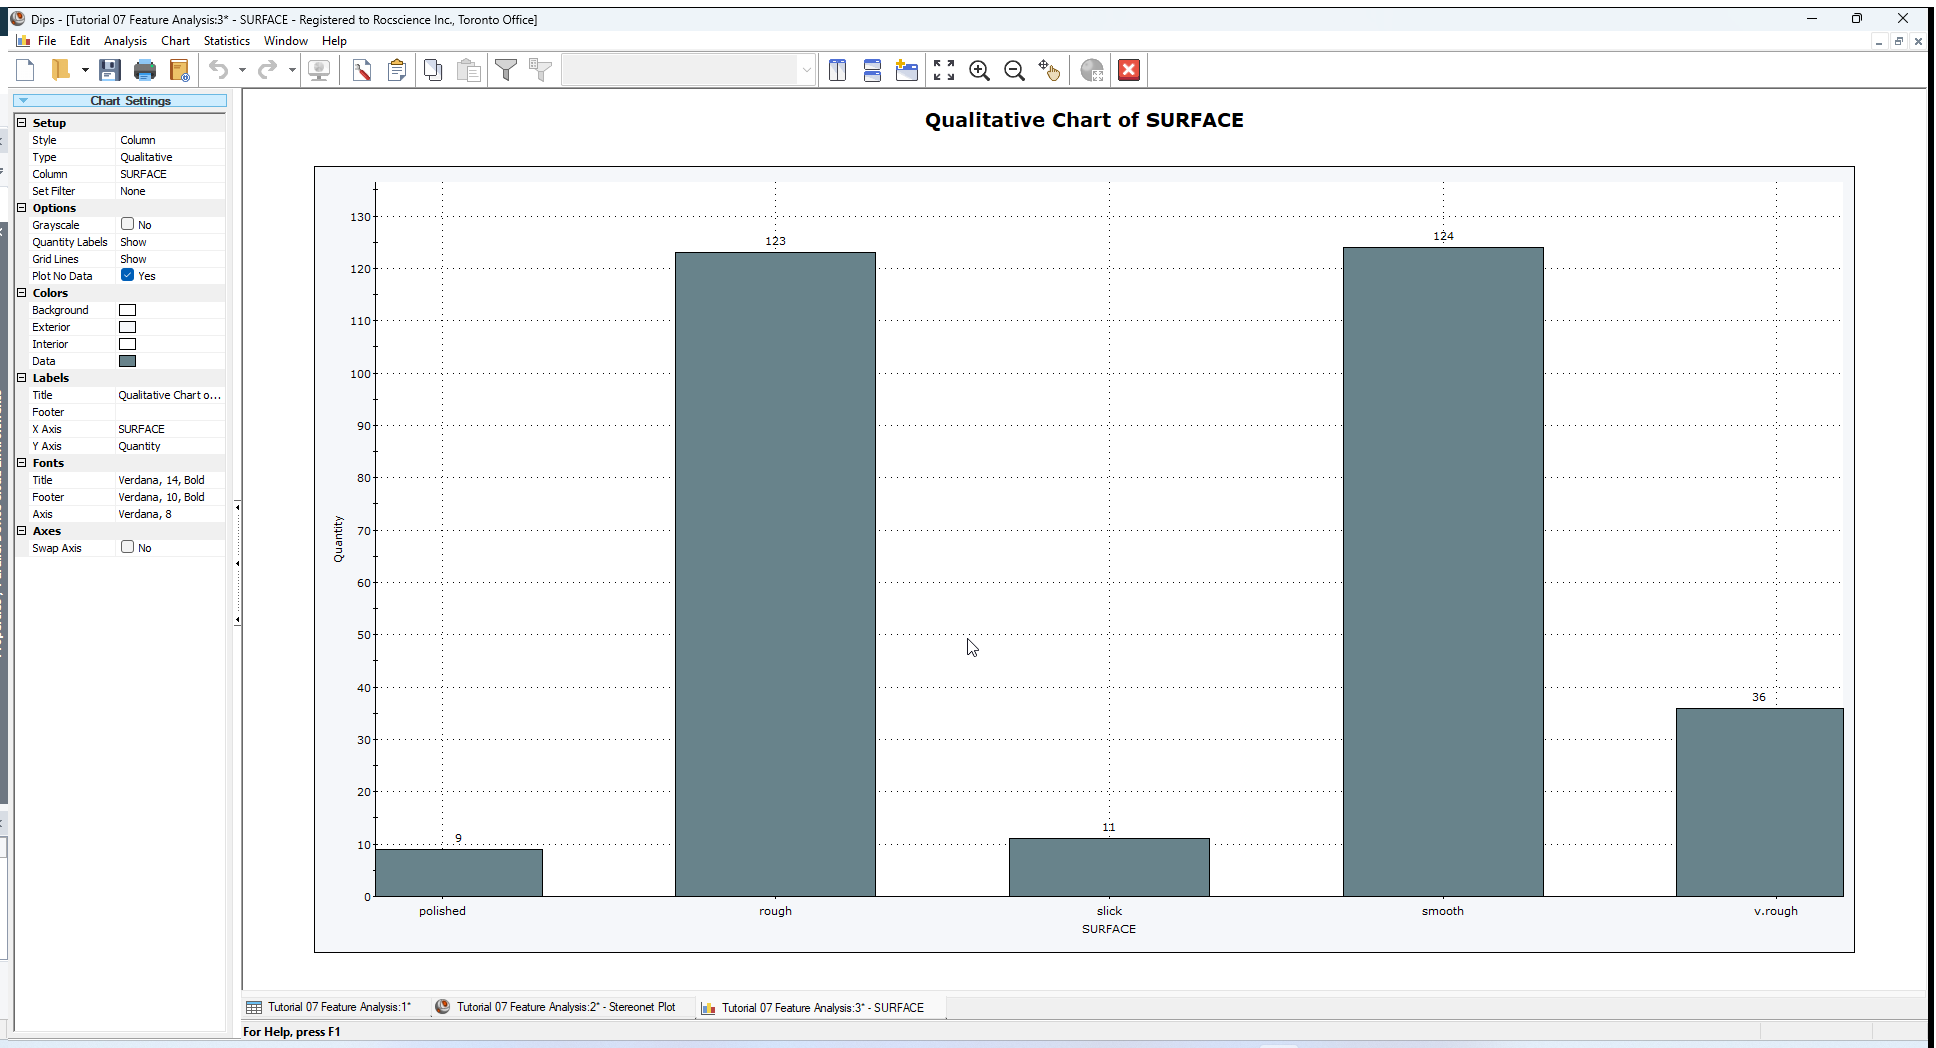Change the Data color swatch
The height and width of the screenshot is (1048, 1936).
pyautogui.click(x=128, y=361)
